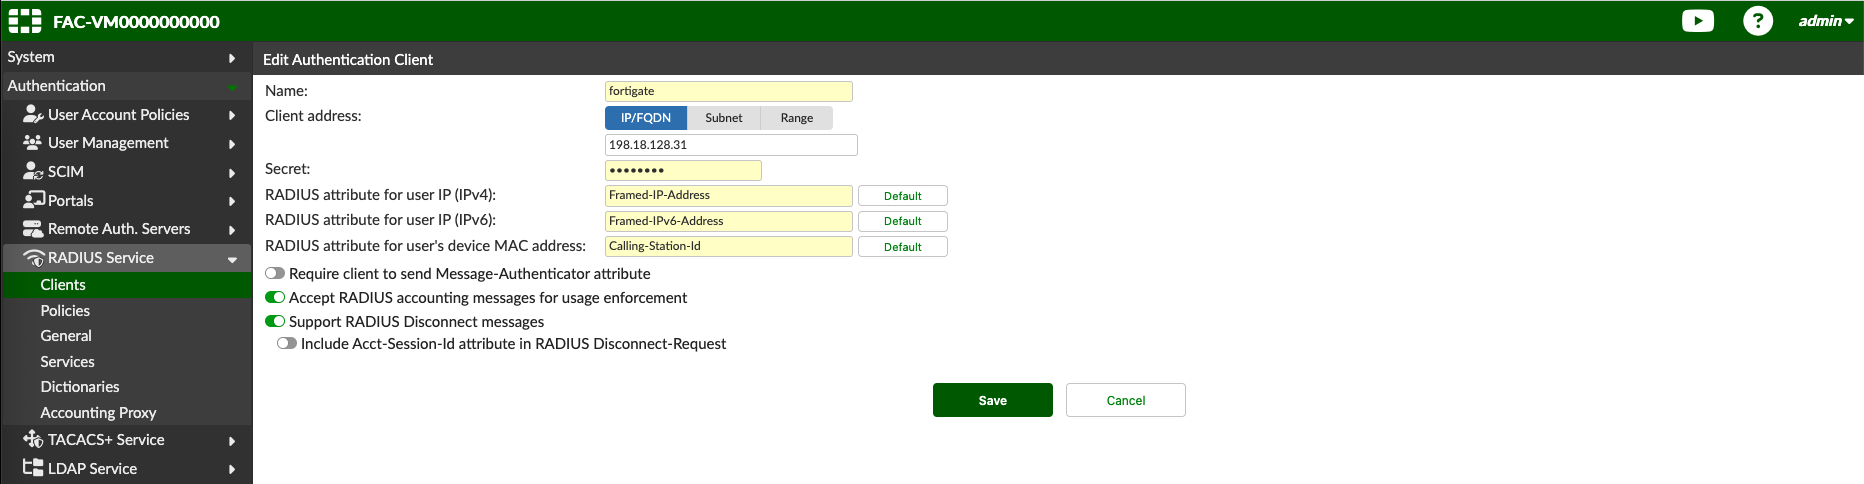Disable Accept RADIUS accounting messages toggle

point(275,297)
